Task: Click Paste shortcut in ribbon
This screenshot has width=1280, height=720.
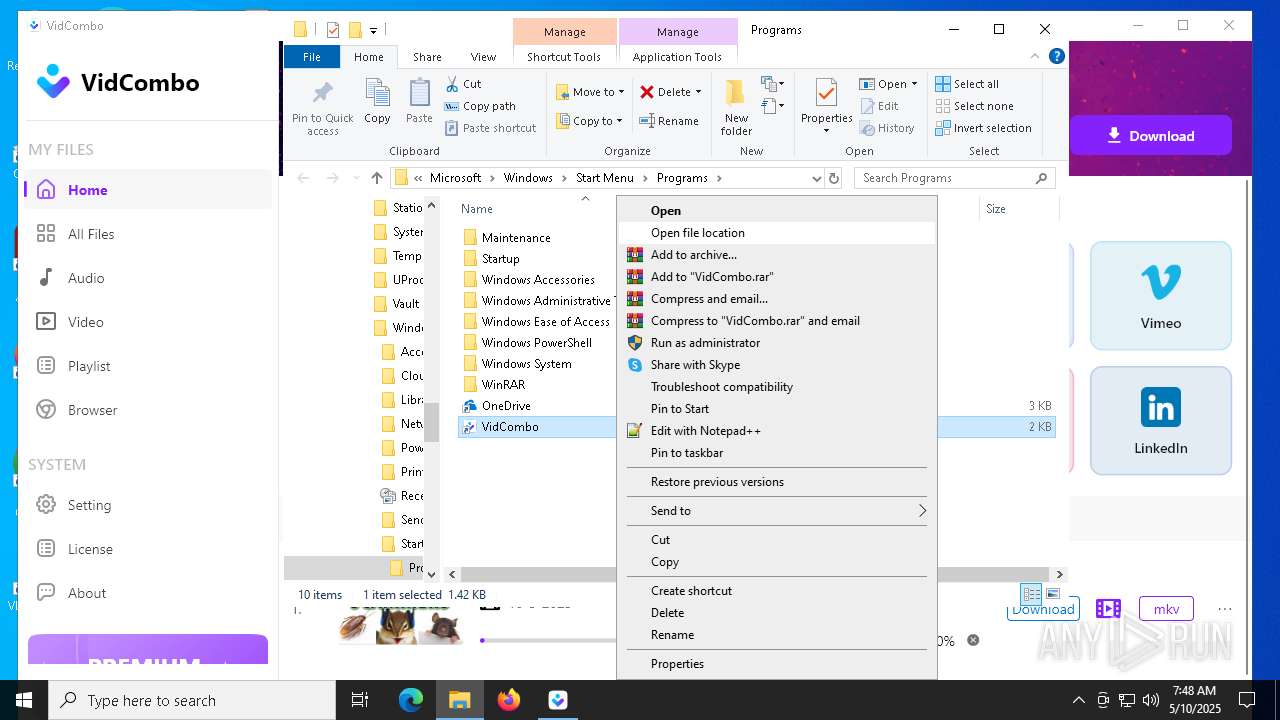Action: [490, 128]
